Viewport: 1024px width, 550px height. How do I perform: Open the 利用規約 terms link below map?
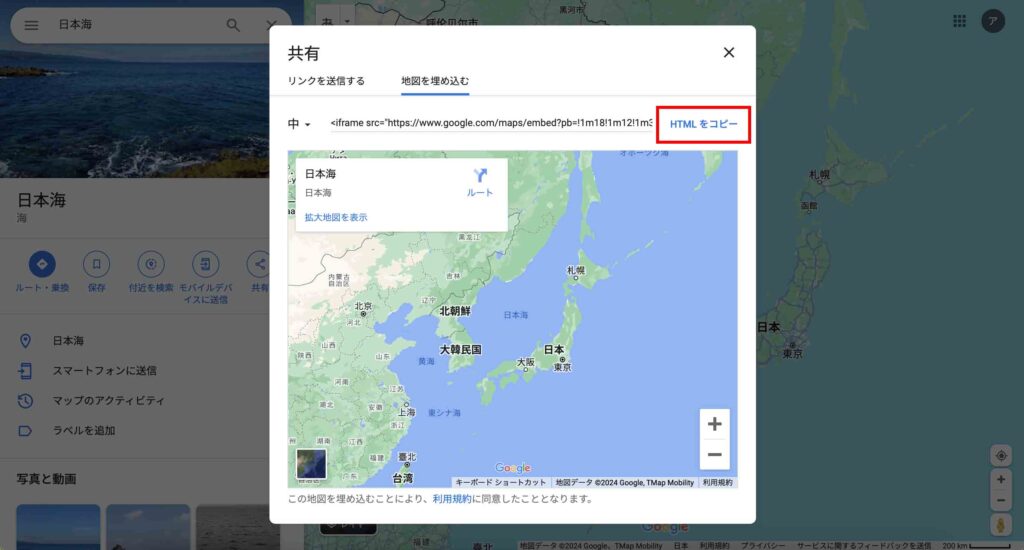451,499
